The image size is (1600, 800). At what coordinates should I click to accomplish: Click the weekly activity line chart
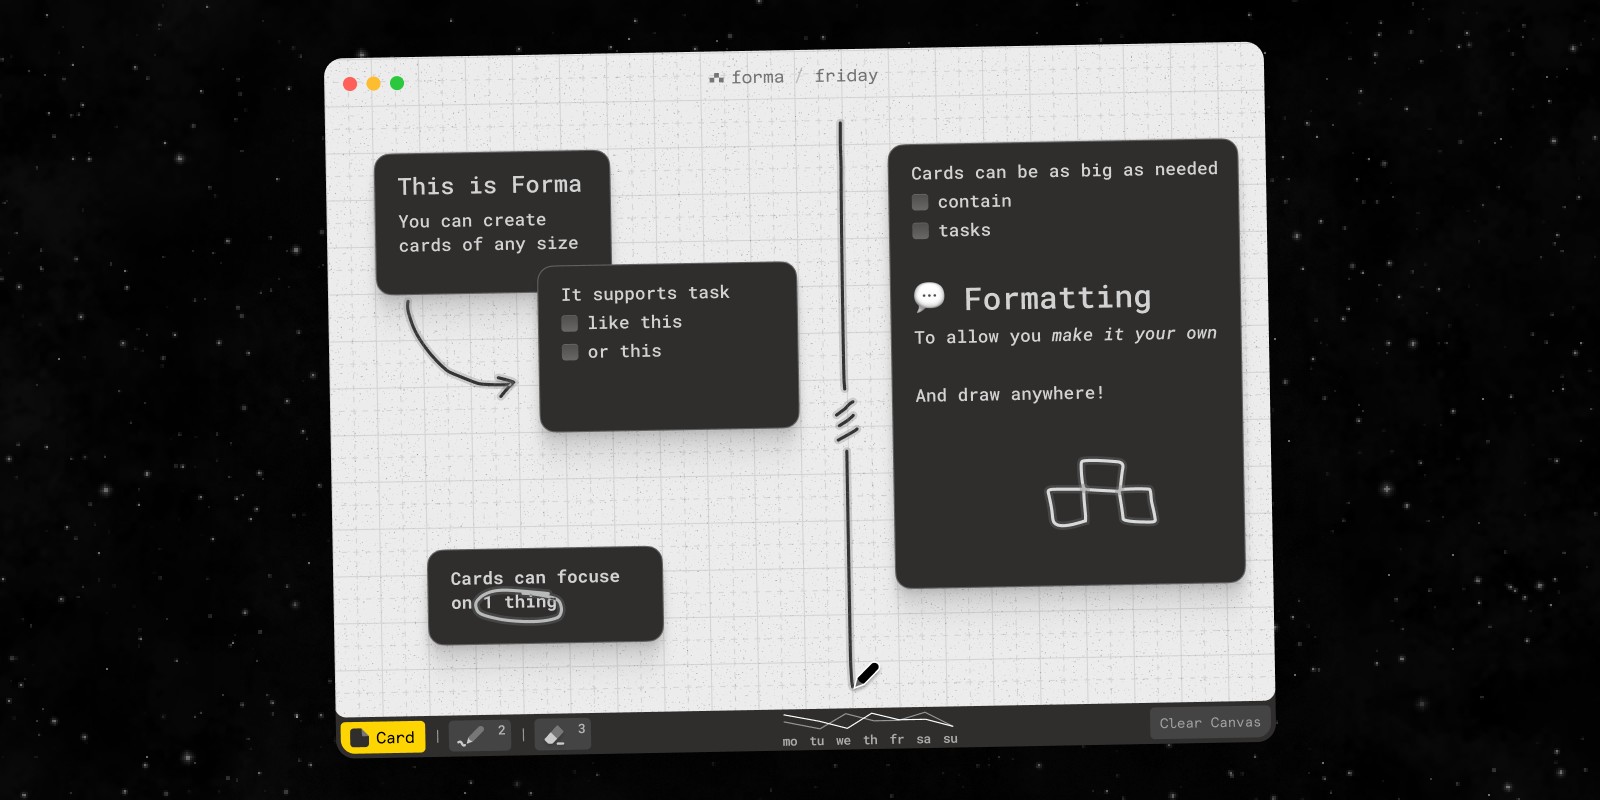[x=868, y=720]
